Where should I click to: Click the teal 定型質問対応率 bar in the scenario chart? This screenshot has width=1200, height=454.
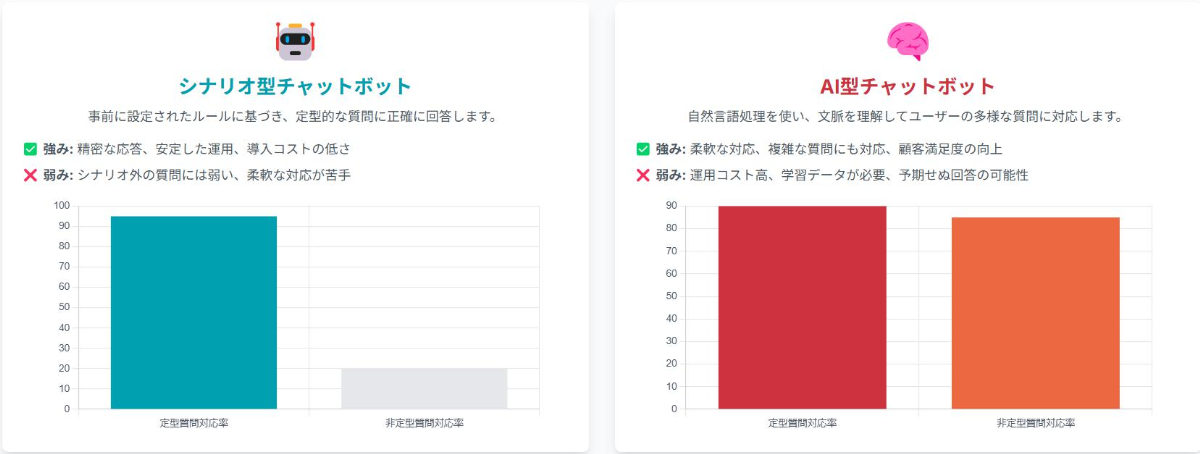194,312
